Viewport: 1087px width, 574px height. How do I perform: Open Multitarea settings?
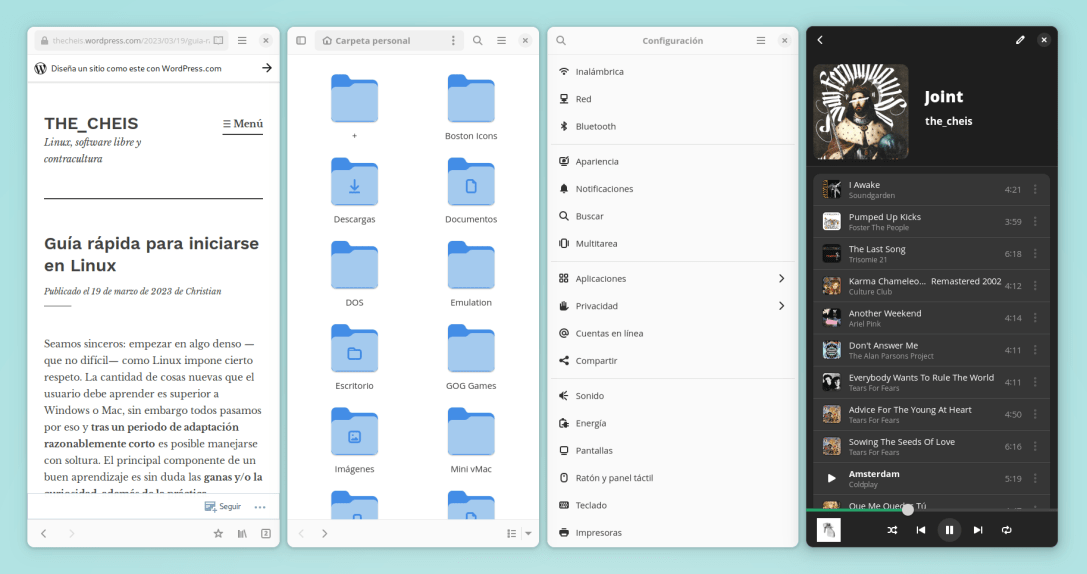[x=672, y=243]
